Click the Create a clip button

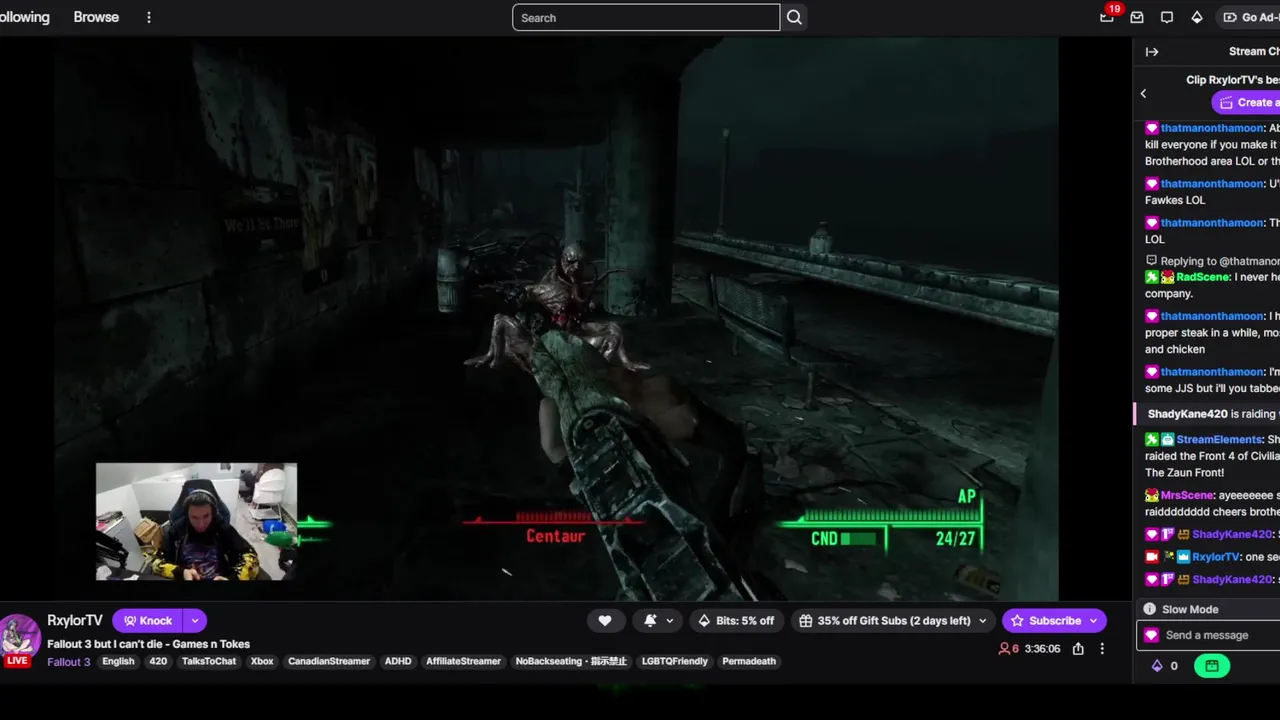(1246, 102)
